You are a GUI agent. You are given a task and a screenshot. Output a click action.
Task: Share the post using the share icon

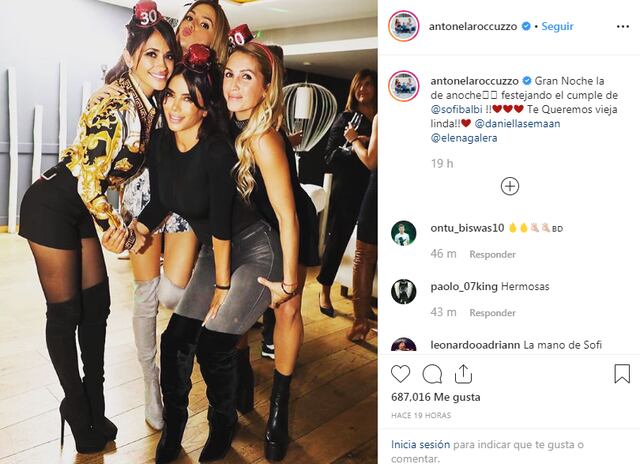click(463, 374)
